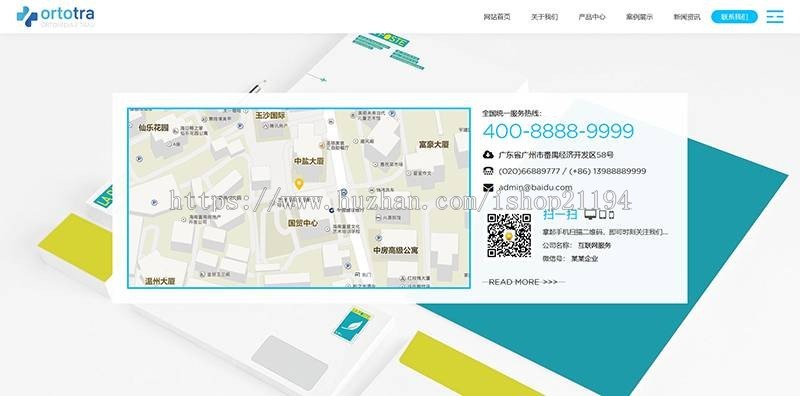Open the 关于我们 nav item
Screen dimensions: 800x396
544,17
